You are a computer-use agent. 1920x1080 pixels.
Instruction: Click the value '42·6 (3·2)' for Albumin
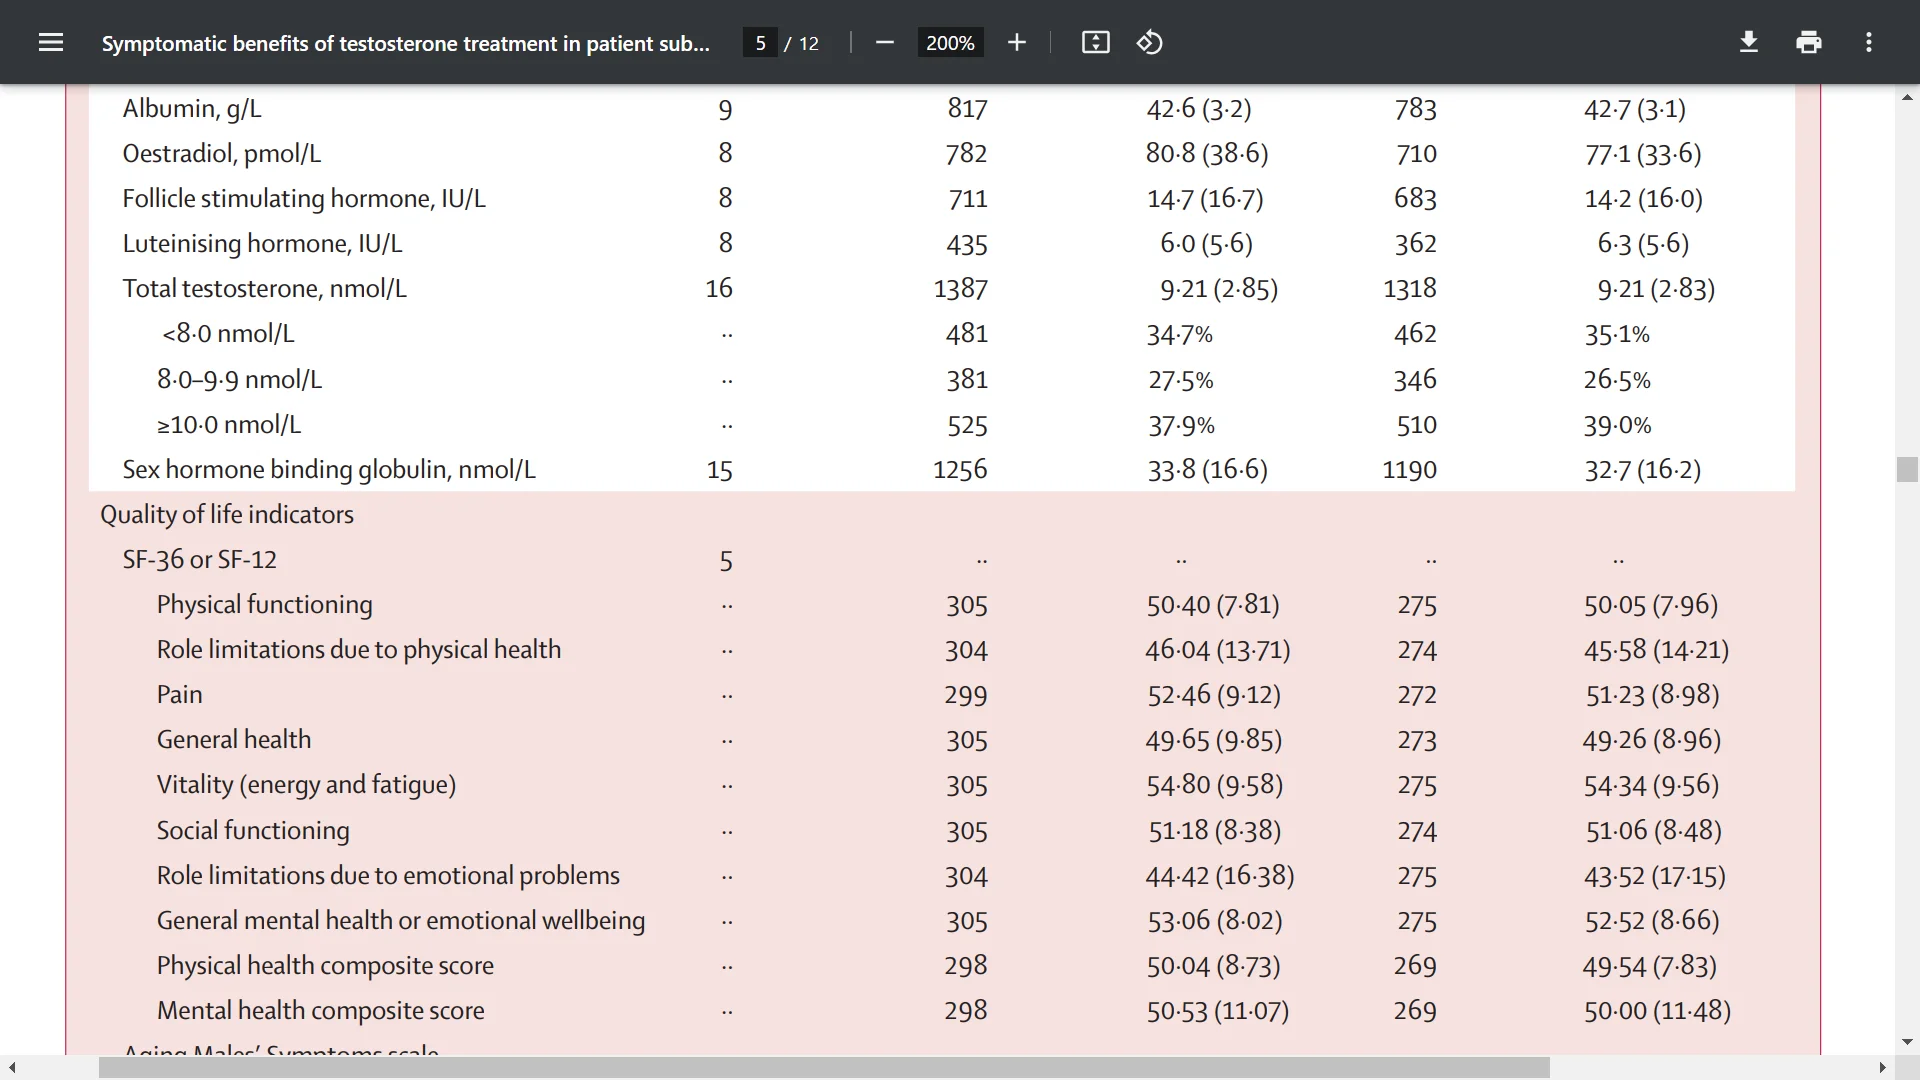pos(1199,109)
